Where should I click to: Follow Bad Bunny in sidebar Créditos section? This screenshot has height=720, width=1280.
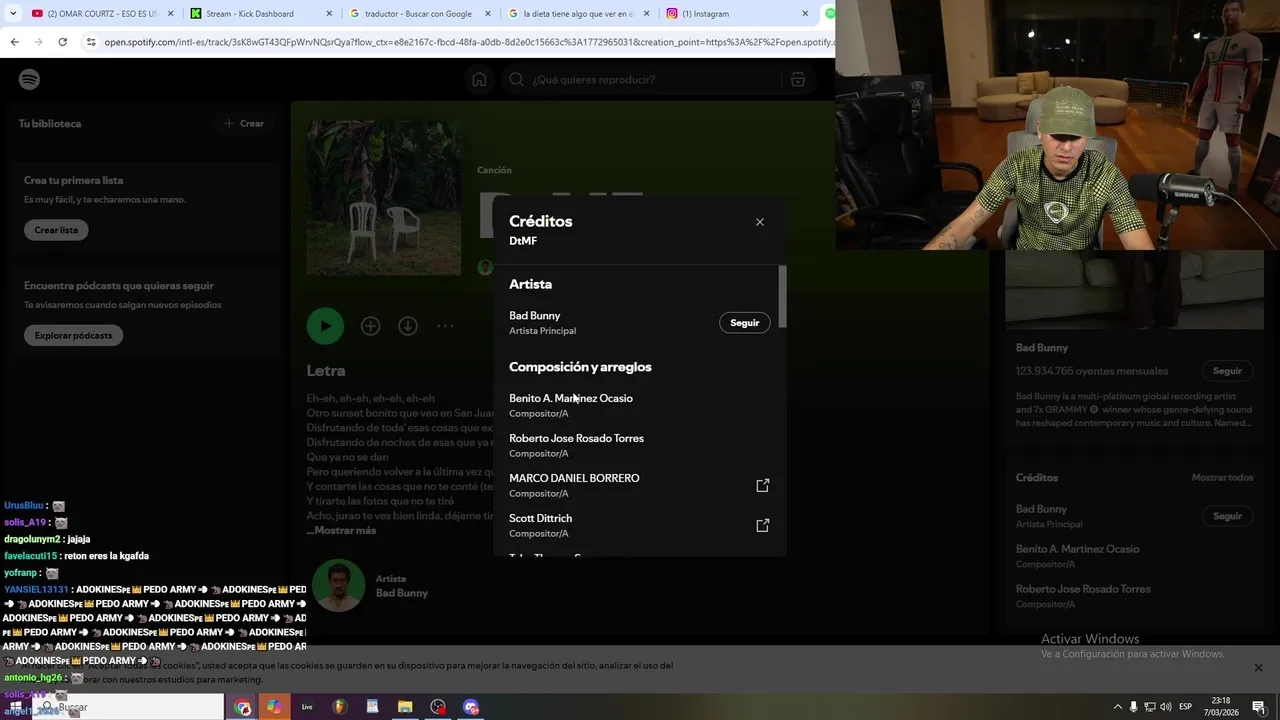click(1227, 516)
